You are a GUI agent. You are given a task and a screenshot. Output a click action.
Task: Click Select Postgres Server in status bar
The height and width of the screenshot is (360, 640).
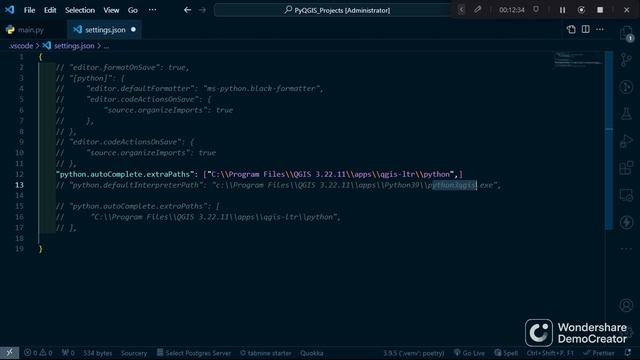pos(194,353)
